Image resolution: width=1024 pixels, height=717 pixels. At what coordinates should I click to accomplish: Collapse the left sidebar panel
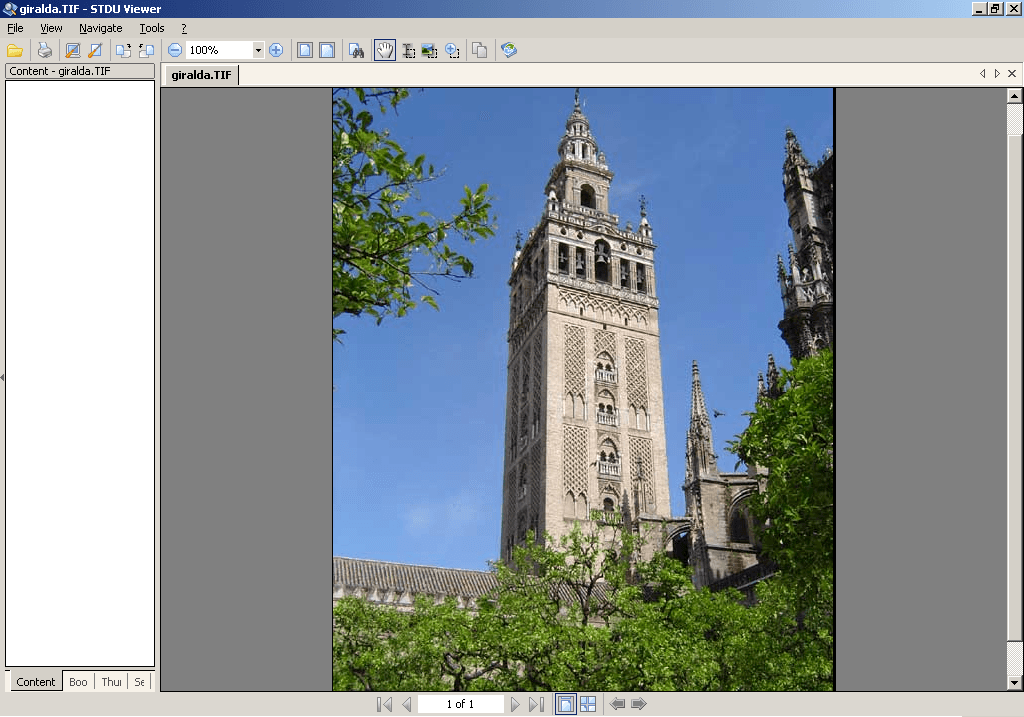coord(4,377)
